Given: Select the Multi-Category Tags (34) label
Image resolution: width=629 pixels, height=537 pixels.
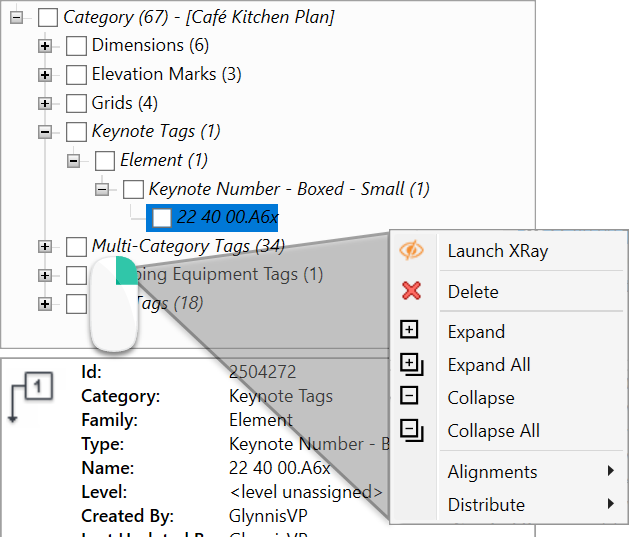Looking at the screenshot, I should (x=188, y=246).
